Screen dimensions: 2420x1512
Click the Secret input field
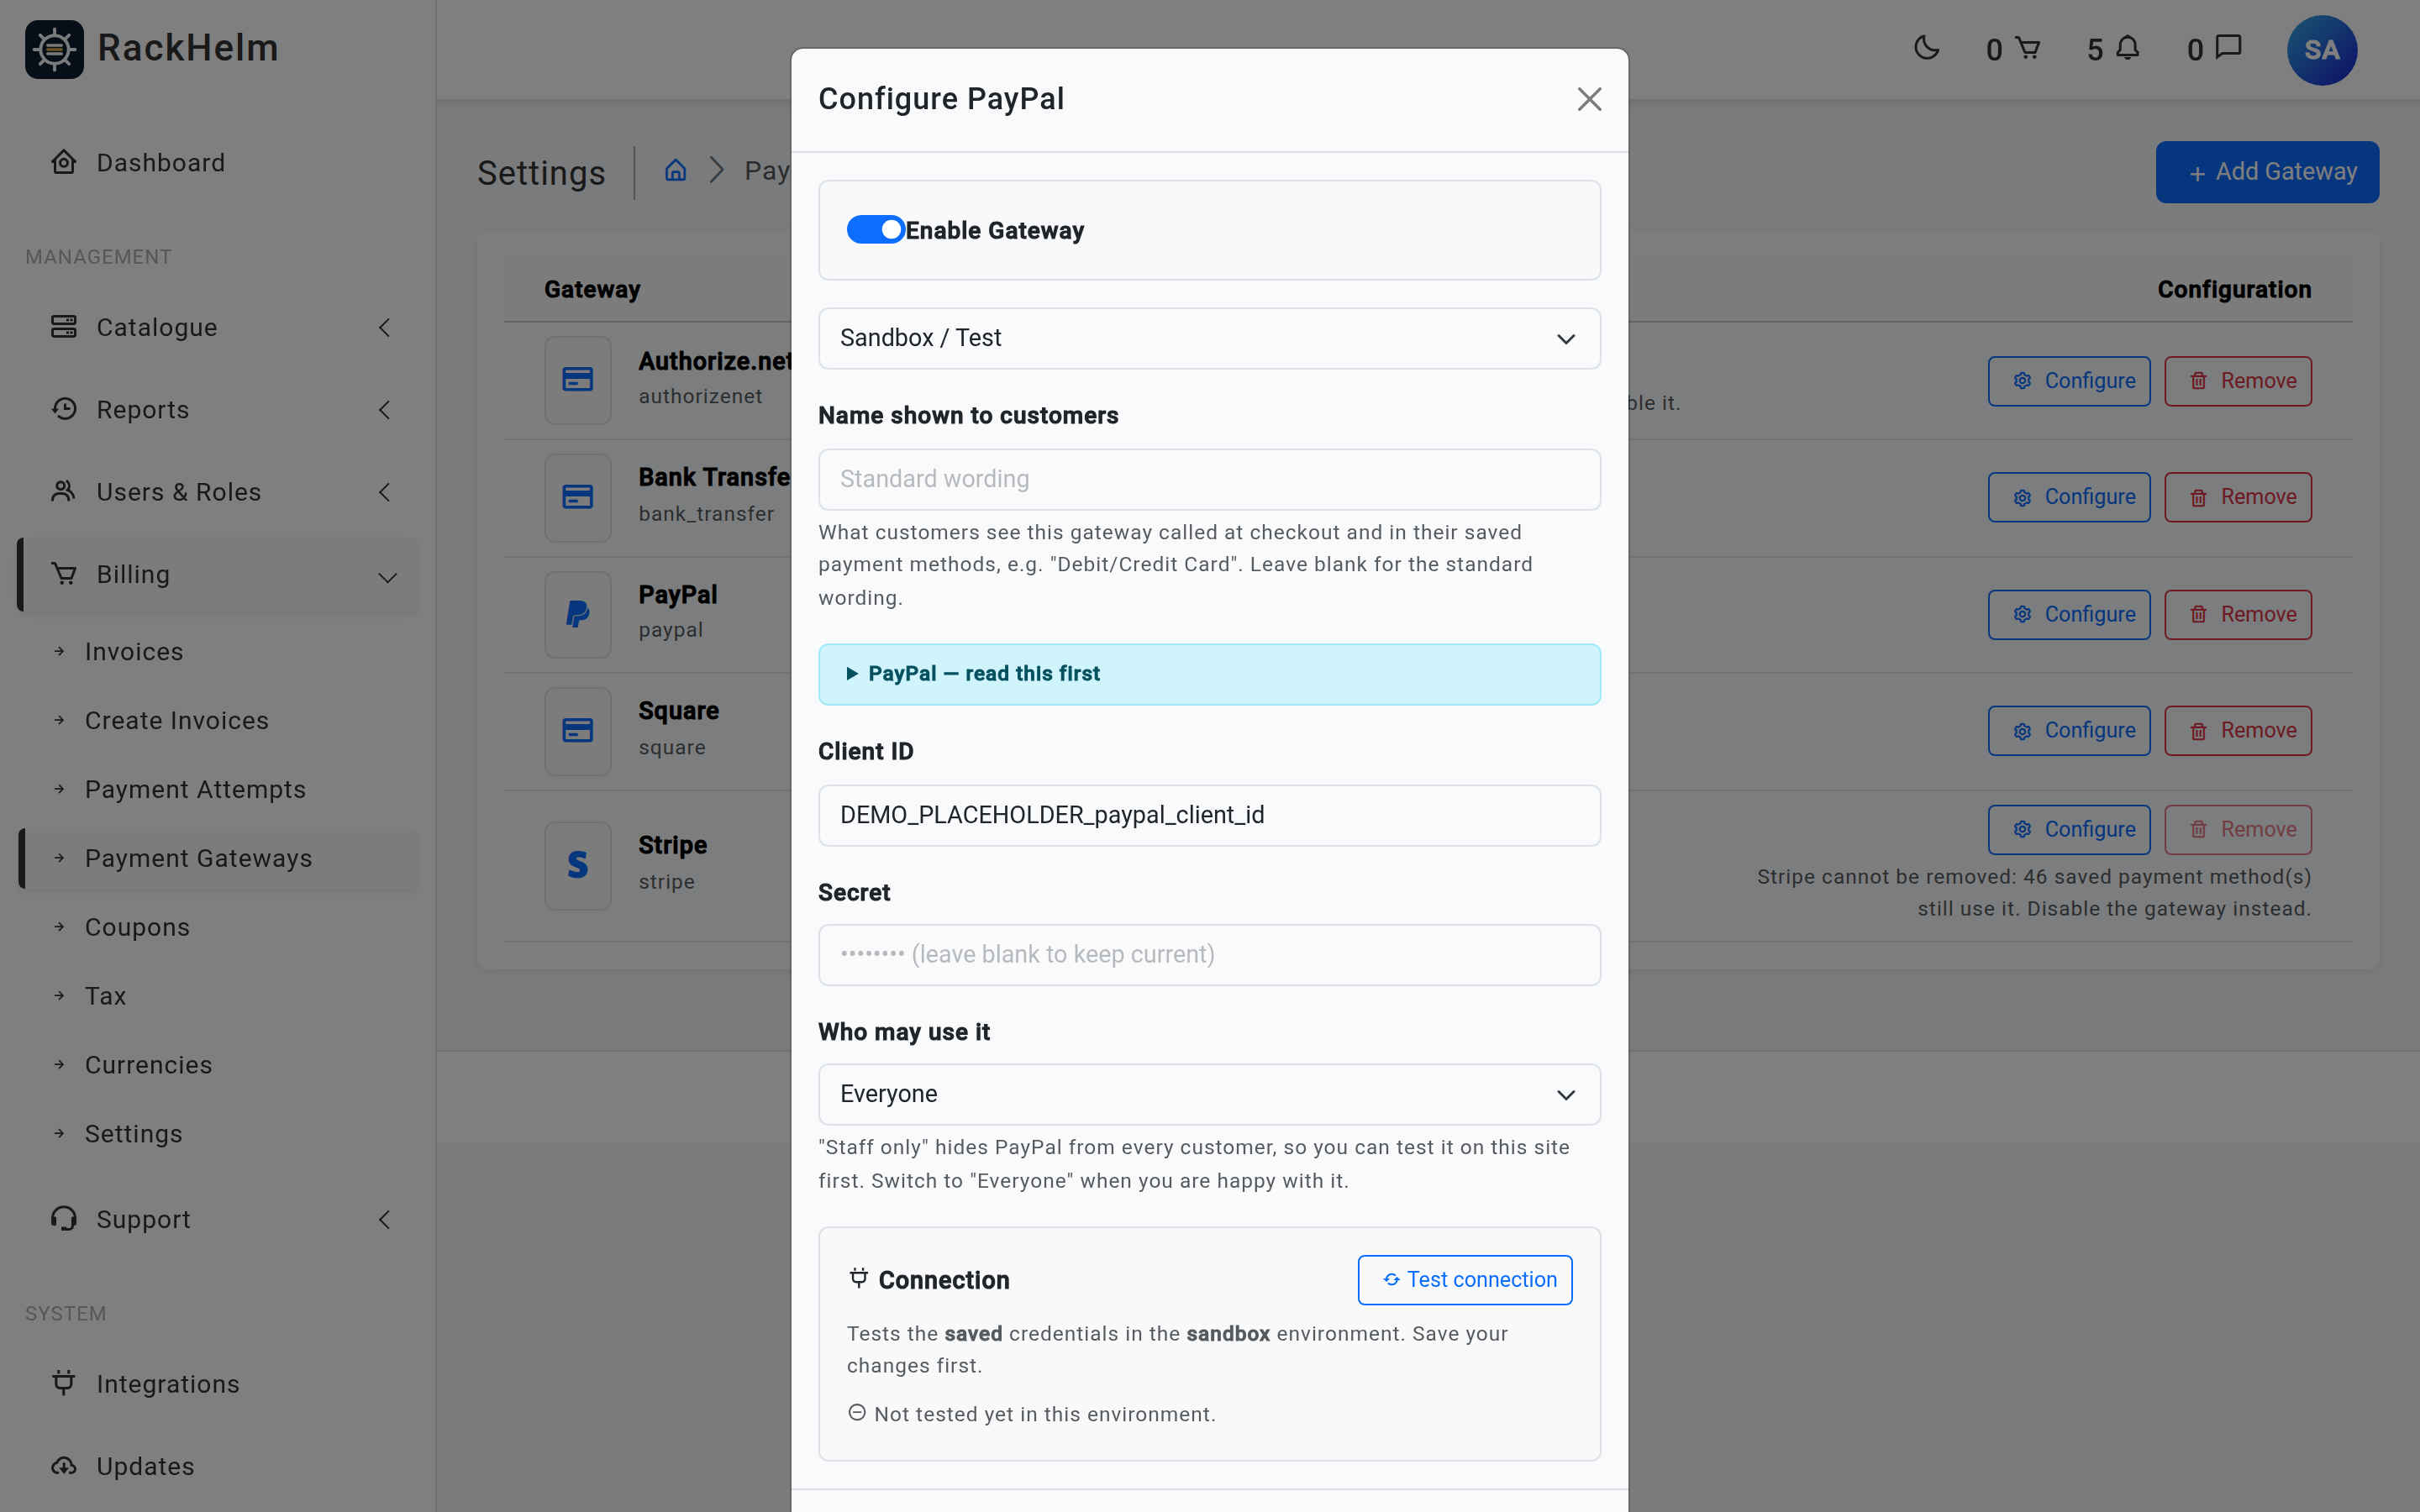tap(1209, 955)
